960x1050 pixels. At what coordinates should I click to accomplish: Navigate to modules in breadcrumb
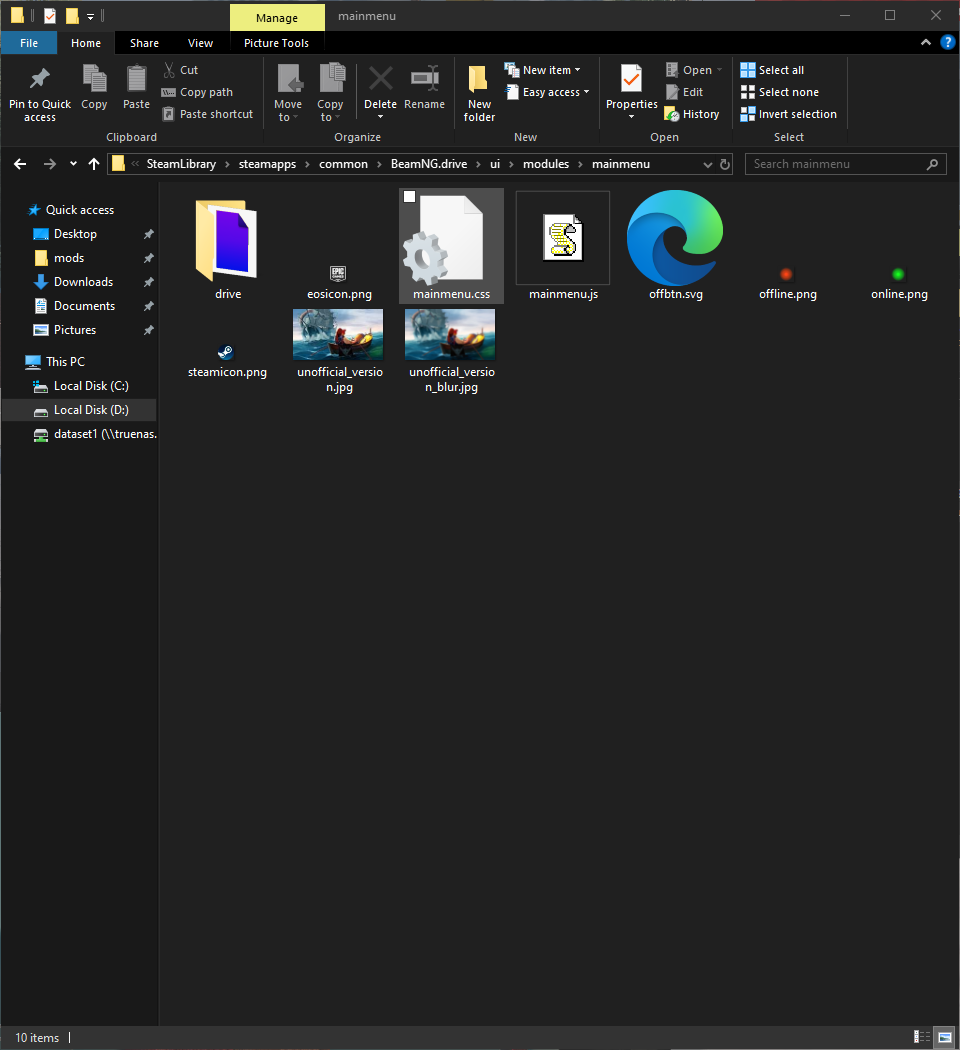546,164
